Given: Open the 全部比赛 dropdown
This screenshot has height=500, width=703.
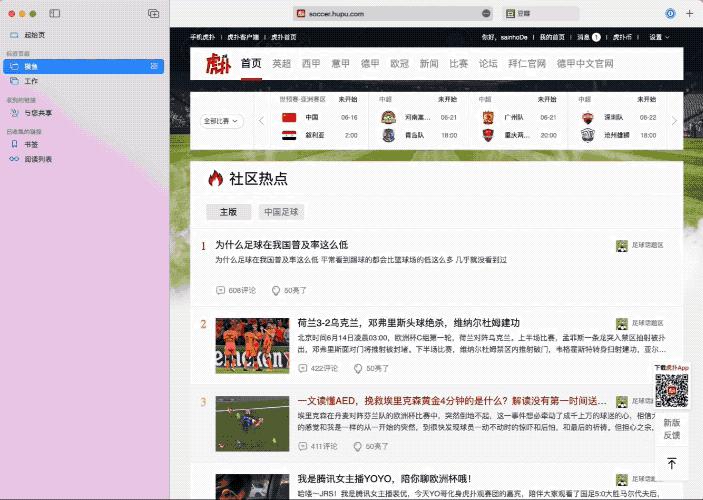Looking at the screenshot, I should pyautogui.click(x=221, y=121).
